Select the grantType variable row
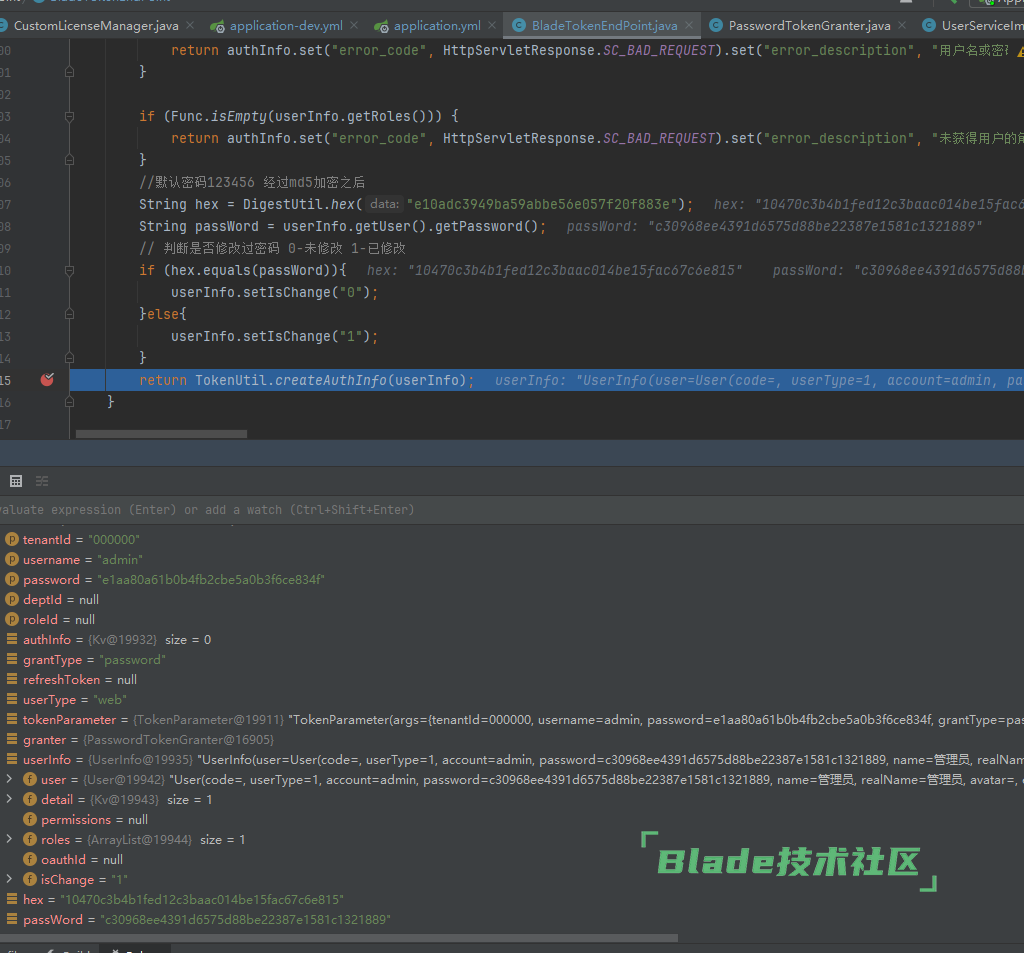 (x=512, y=660)
